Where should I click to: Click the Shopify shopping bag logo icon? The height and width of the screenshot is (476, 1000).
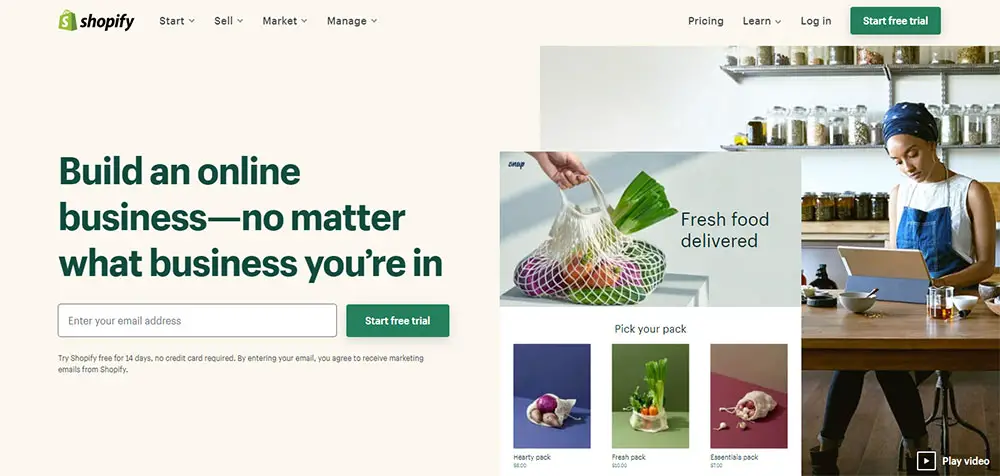[68, 20]
